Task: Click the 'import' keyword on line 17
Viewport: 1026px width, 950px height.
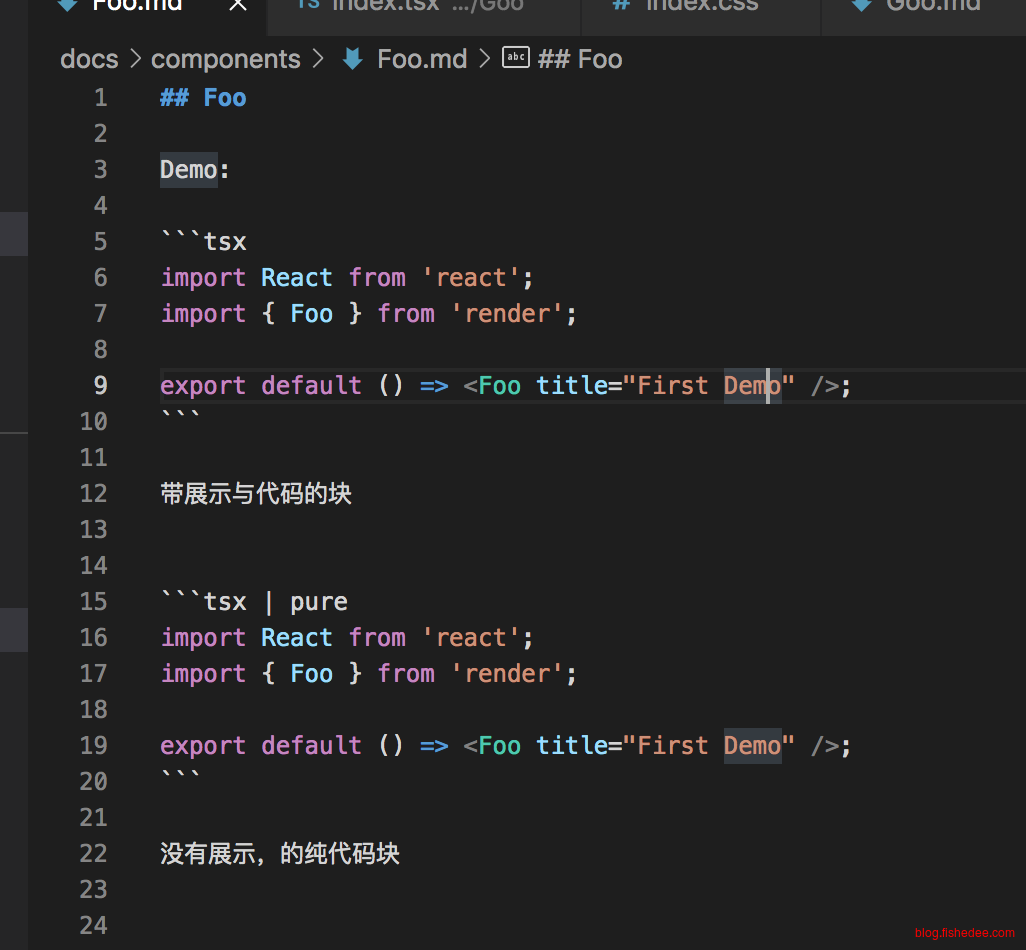Action: click(203, 674)
